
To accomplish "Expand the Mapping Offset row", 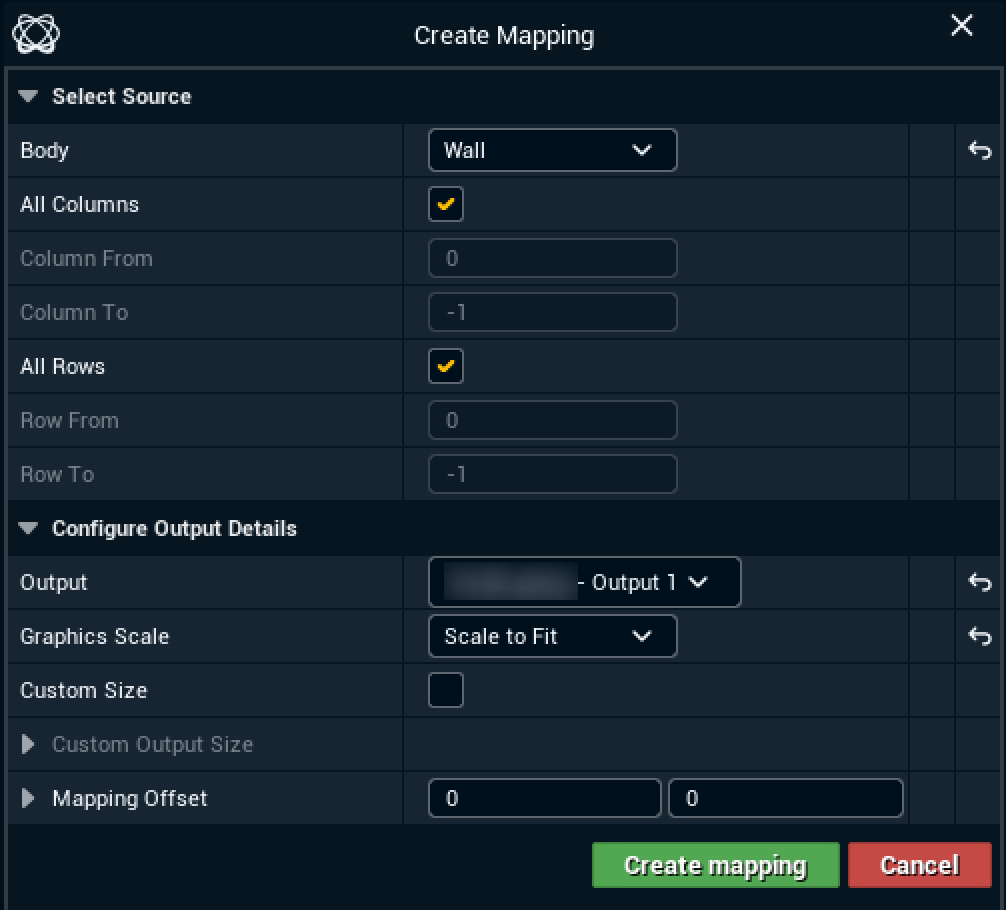I will [29, 799].
